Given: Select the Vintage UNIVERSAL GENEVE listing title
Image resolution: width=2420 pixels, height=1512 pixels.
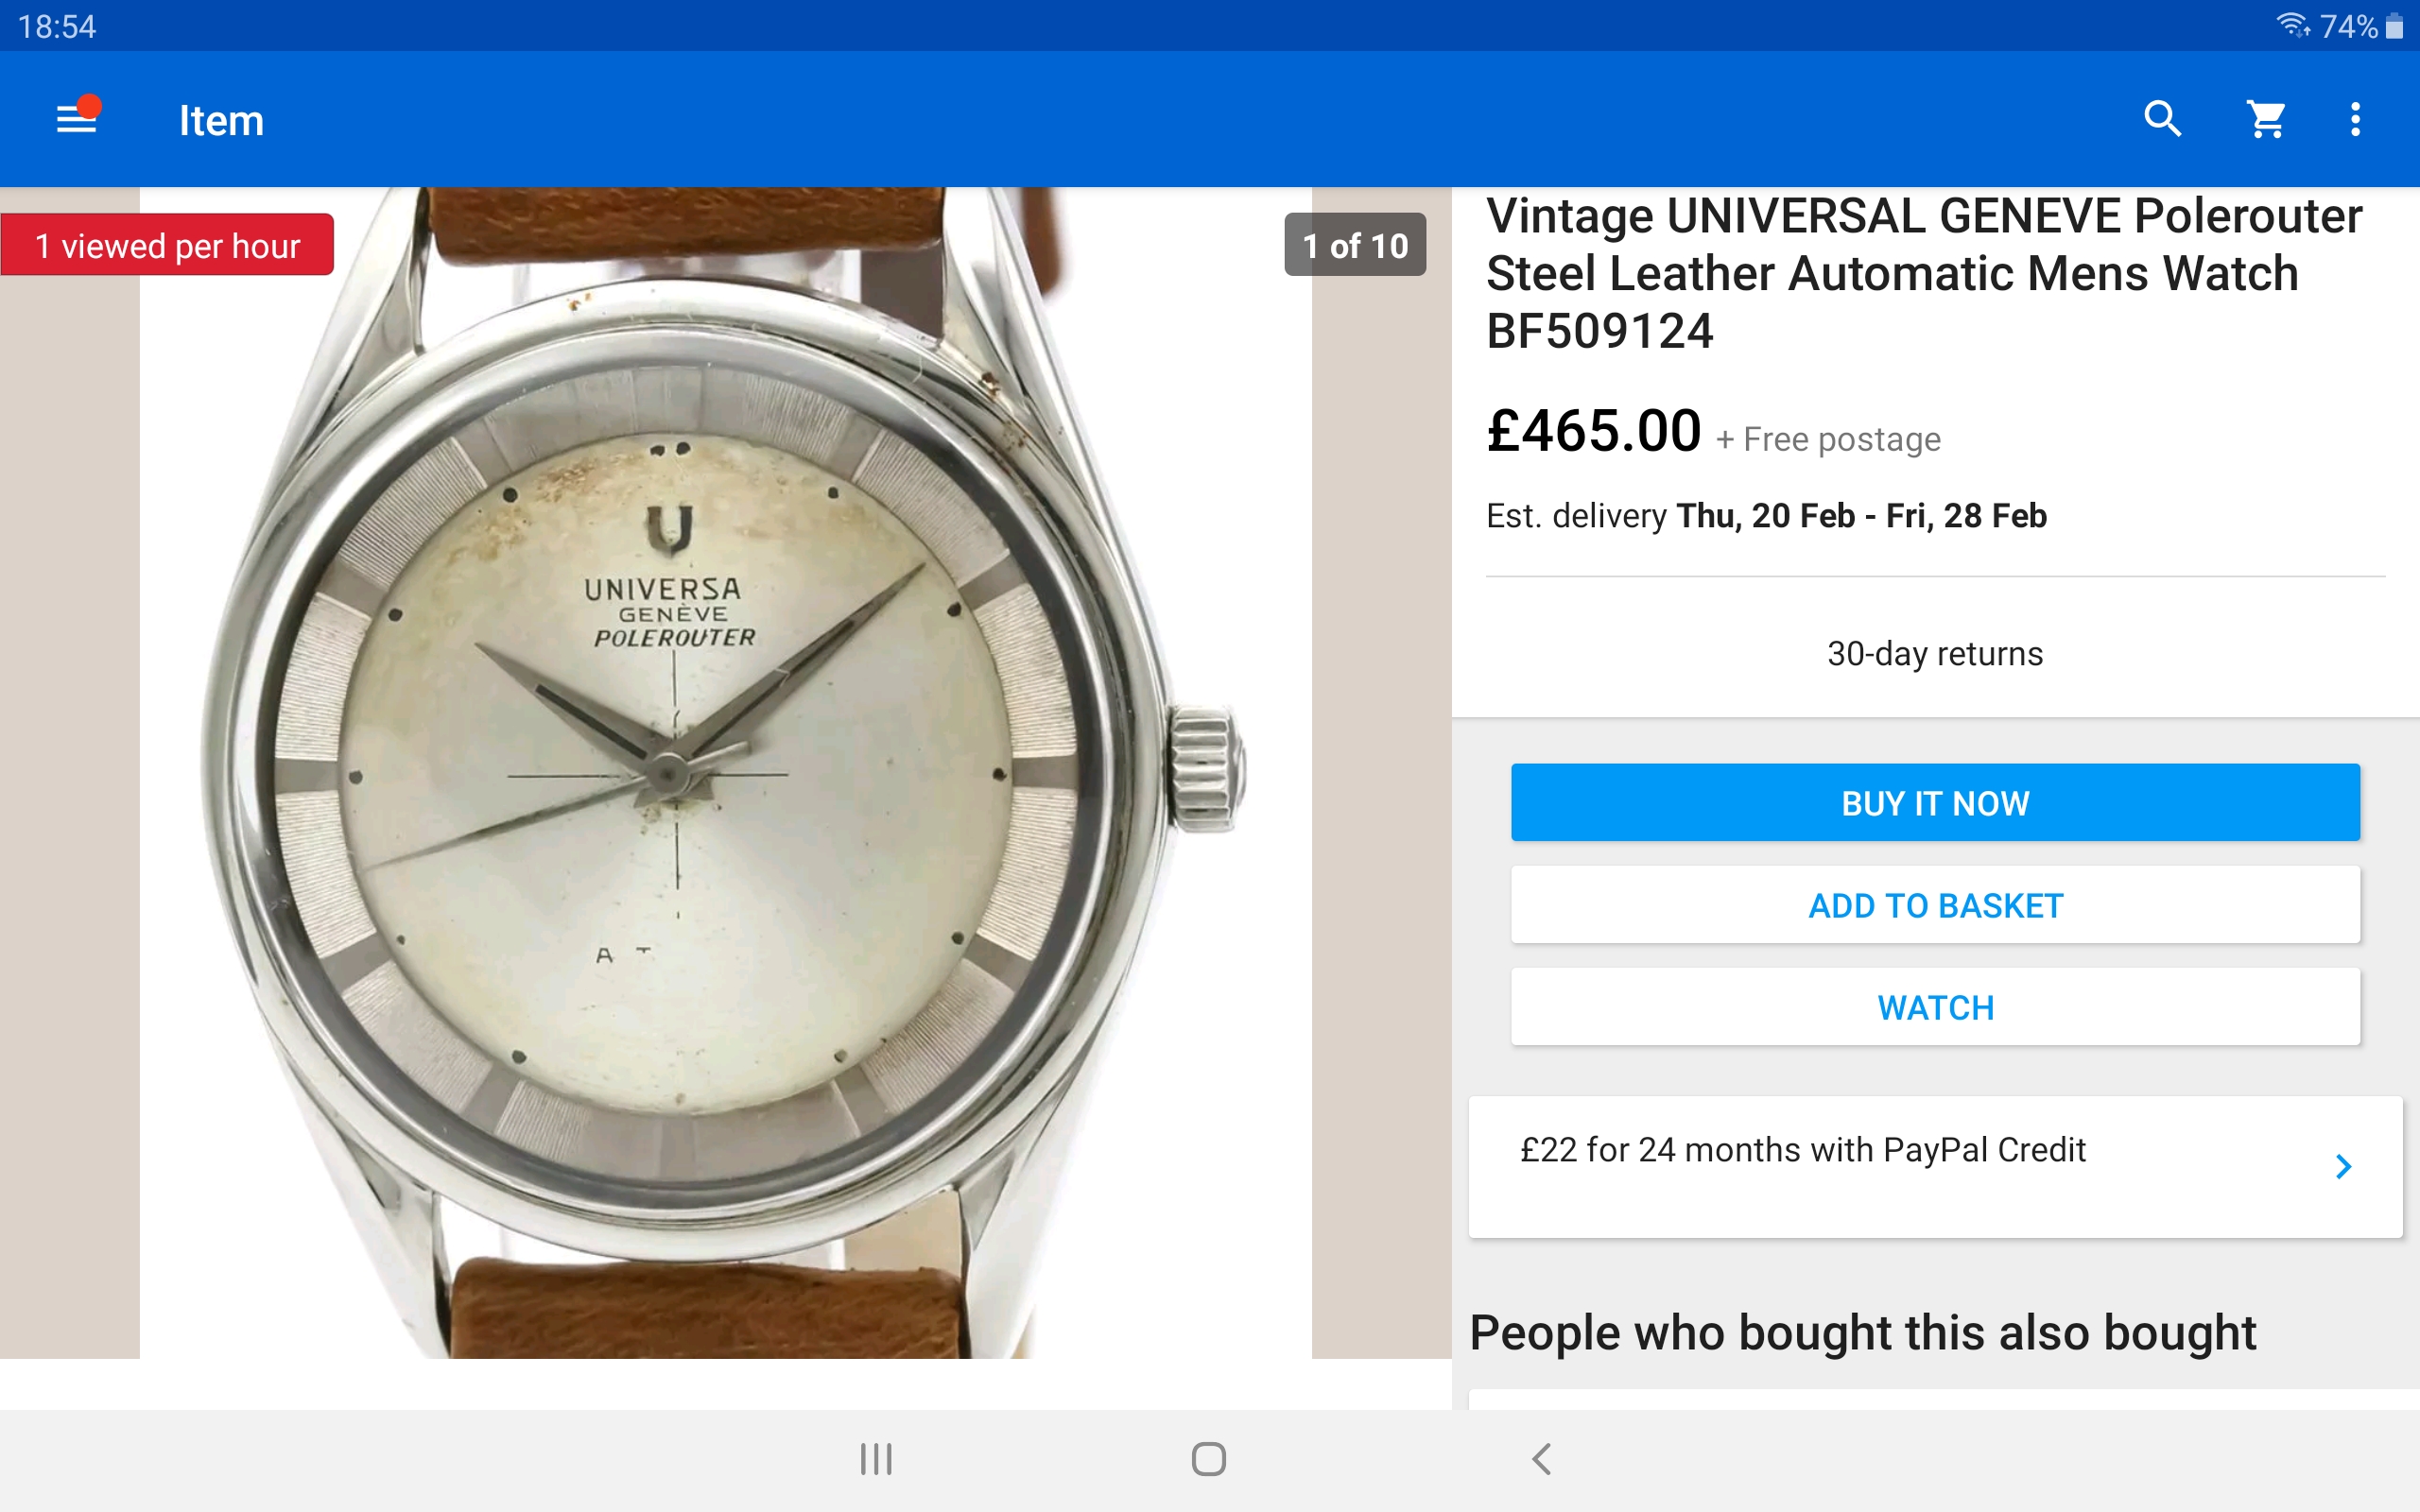Looking at the screenshot, I should pyautogui.click(x=1925, y=273).
